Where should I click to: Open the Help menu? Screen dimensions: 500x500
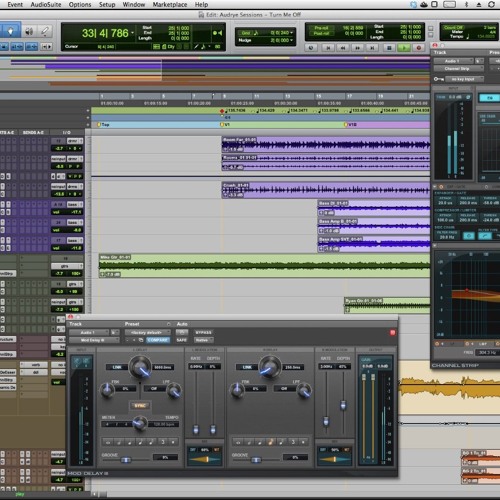[x=201, y=5]
